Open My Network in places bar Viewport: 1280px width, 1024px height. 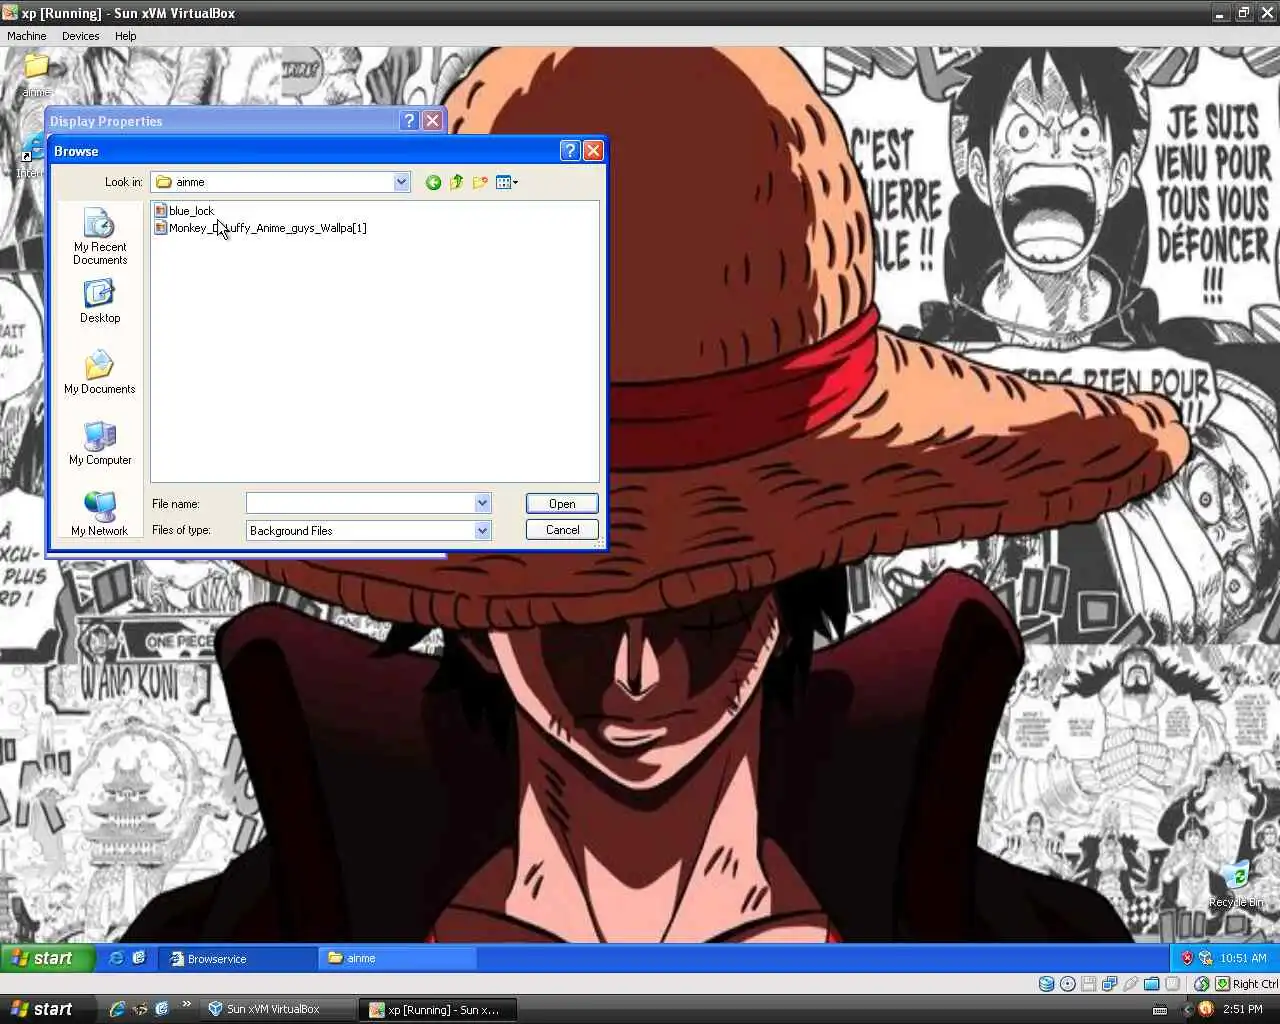tap(100, 514)
